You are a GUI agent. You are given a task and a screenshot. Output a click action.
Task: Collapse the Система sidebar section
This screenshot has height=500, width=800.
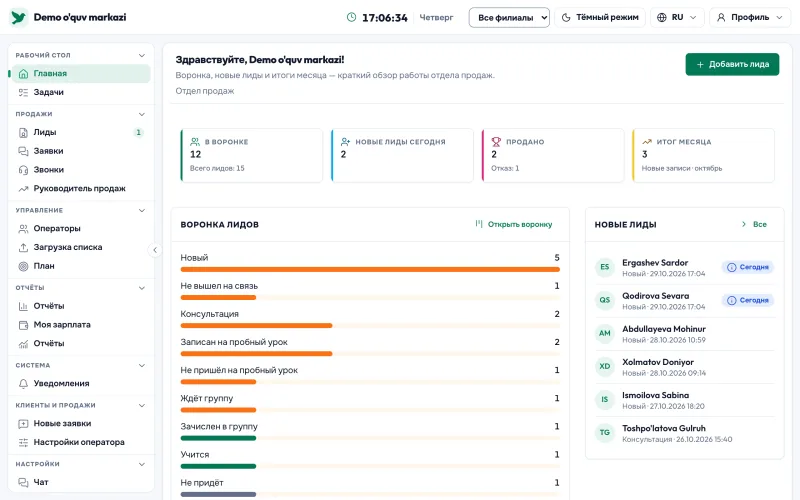[x=81, y=365]
